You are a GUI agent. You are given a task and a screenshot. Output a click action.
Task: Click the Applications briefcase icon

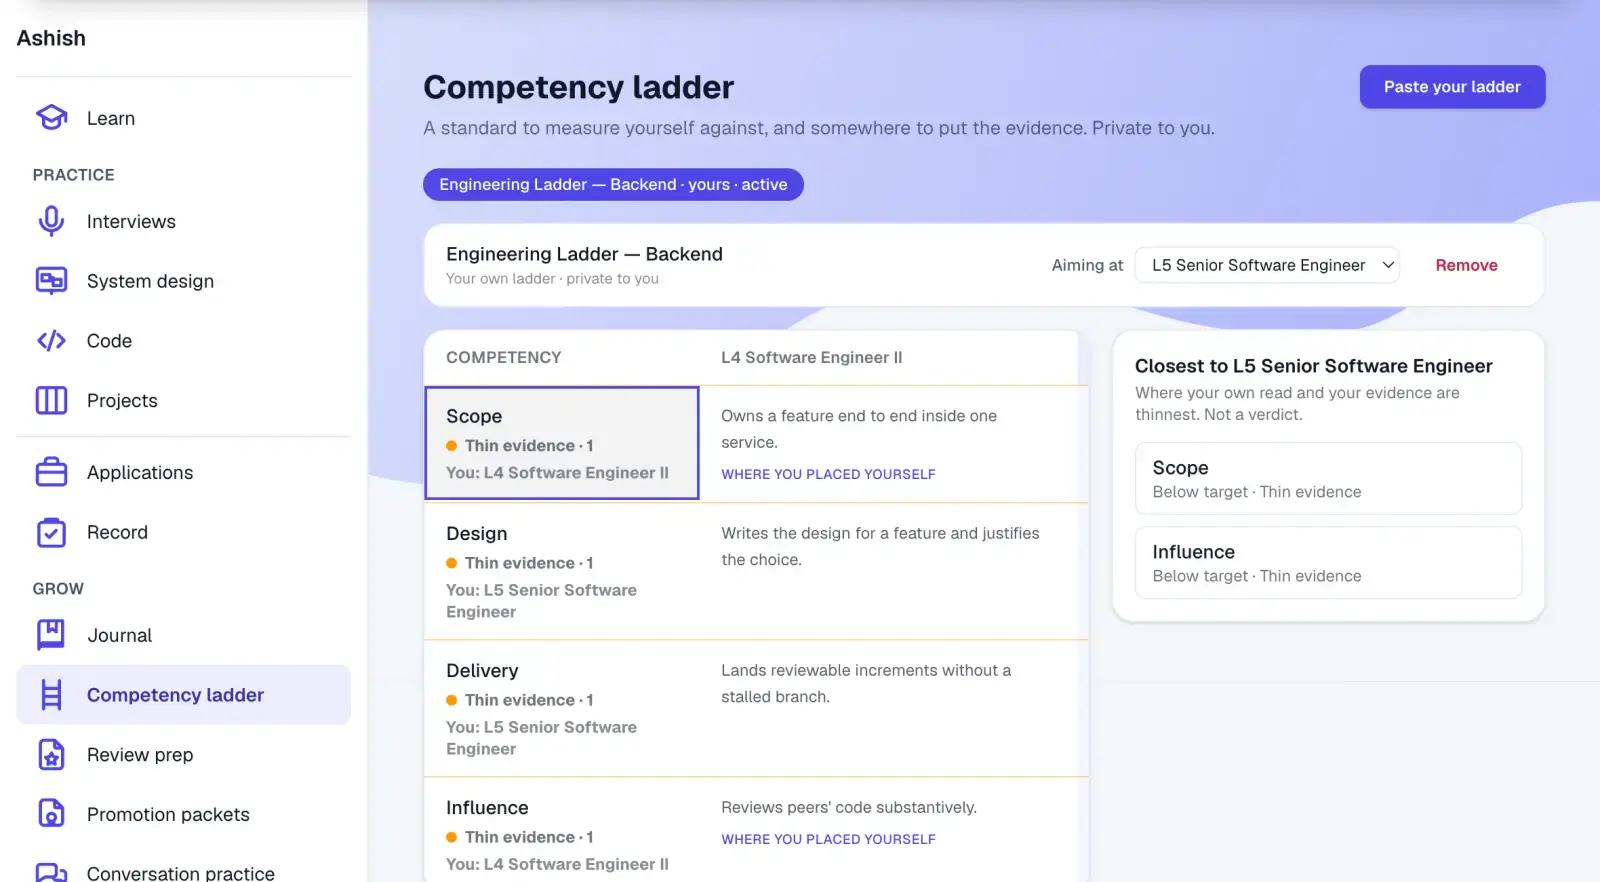tap(51, 472)
